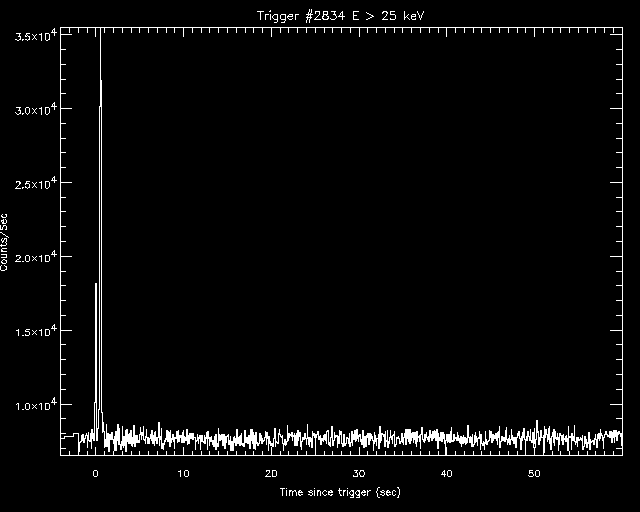Viewport: 640px width, 512px height.
Task: Select the y-axis tick label 3.5×10^4
Action: (x=36, y=35)
